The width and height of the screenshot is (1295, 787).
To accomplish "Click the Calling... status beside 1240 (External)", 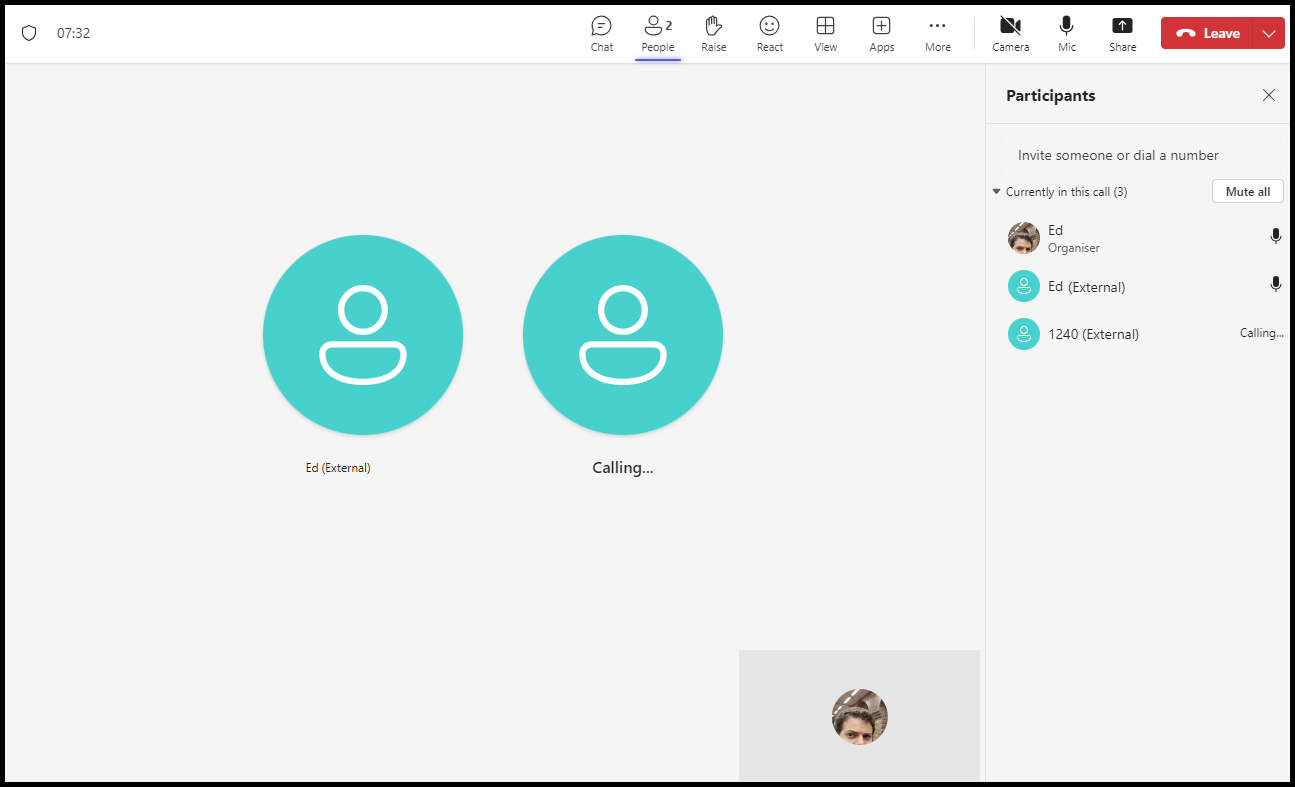I will (1261, 333).
